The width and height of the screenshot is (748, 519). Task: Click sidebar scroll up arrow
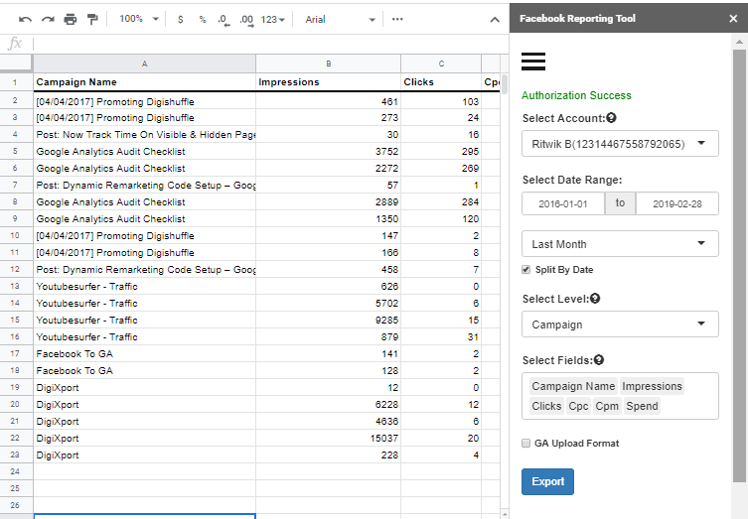(x=739, y=42)
